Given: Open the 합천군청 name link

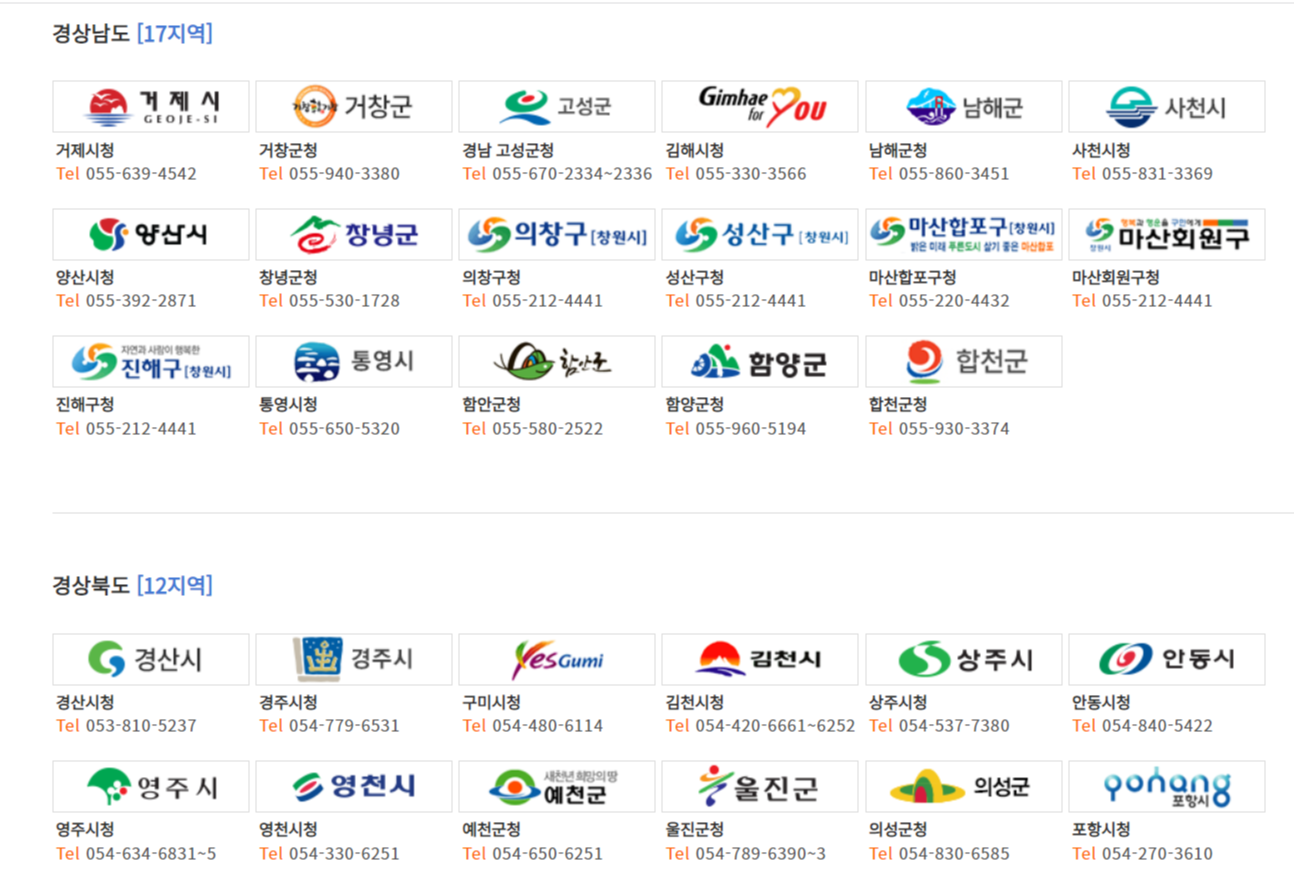Looking at the screenshot, I should click(898, 404).
